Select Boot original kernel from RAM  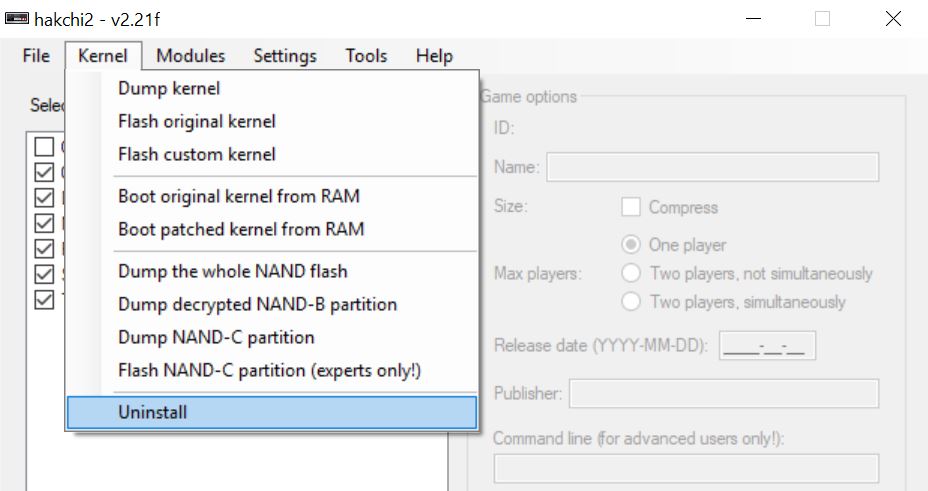[x=272, y=196]
